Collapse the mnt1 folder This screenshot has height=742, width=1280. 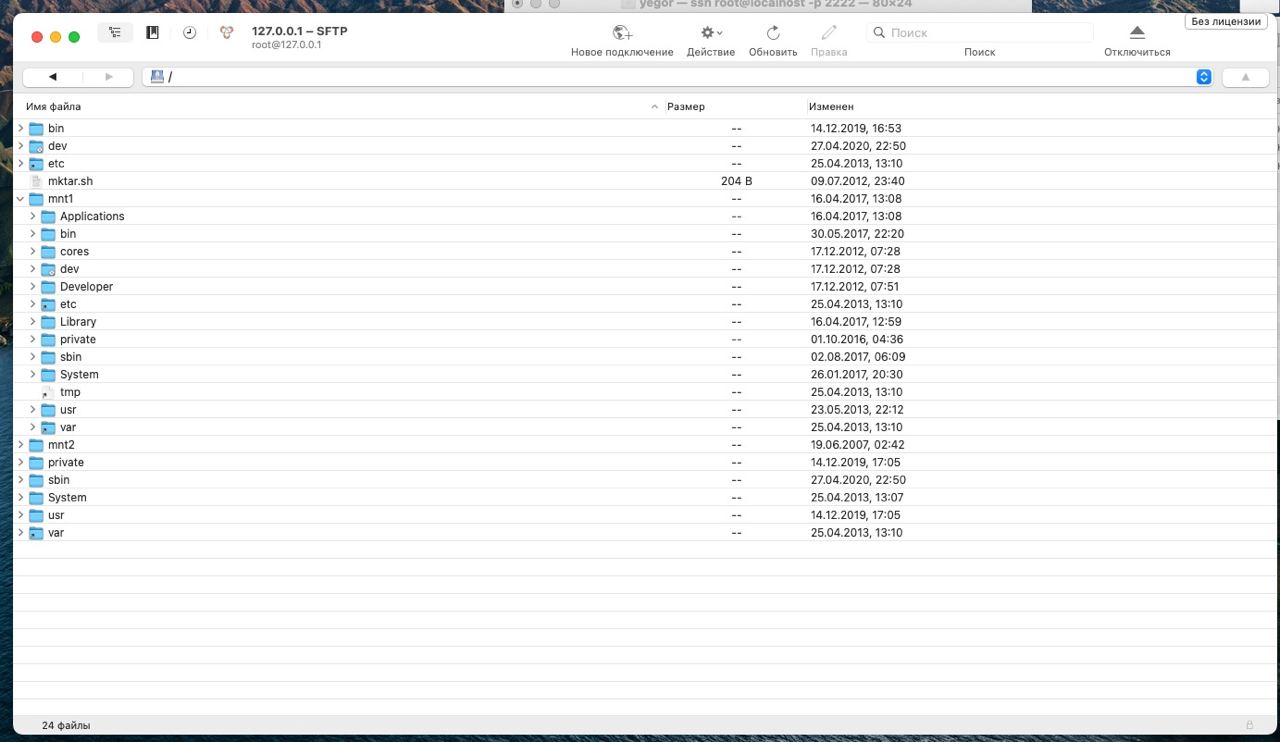point(20,199)
